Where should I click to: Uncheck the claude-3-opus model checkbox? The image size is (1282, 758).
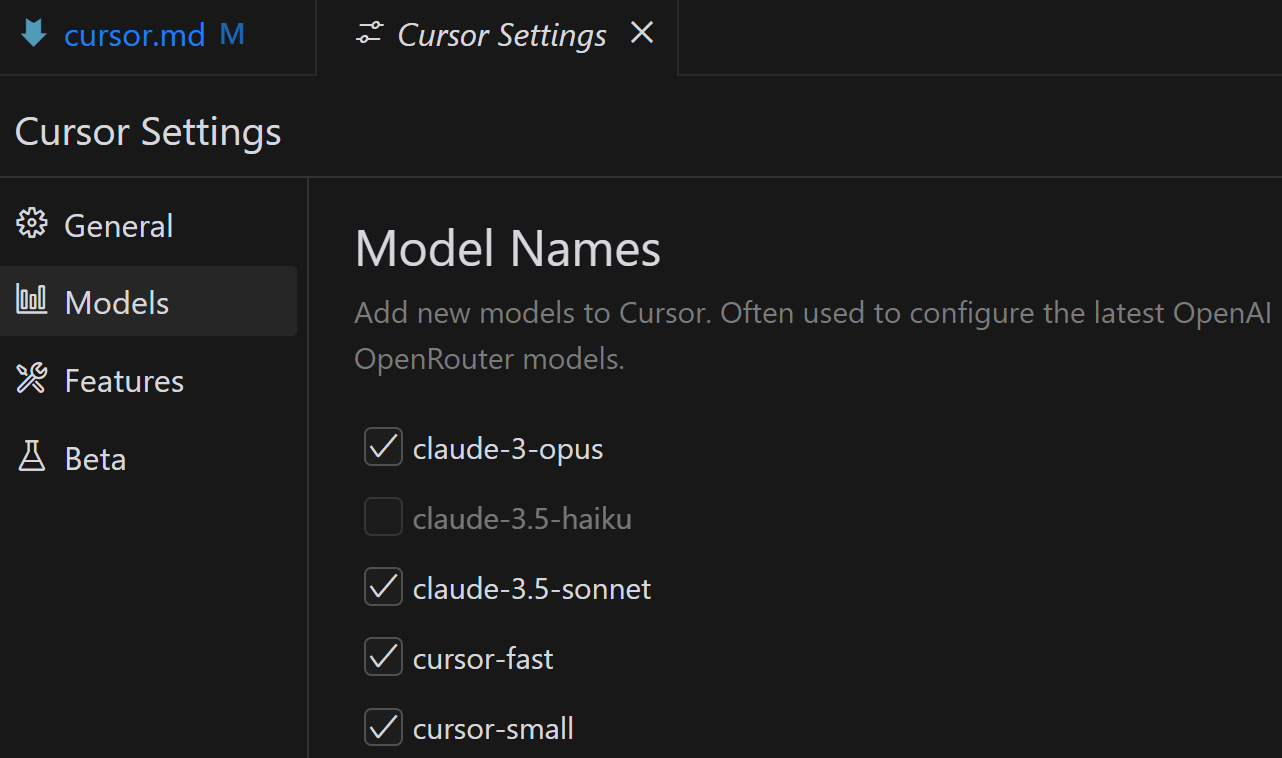(x=383, y=448)
